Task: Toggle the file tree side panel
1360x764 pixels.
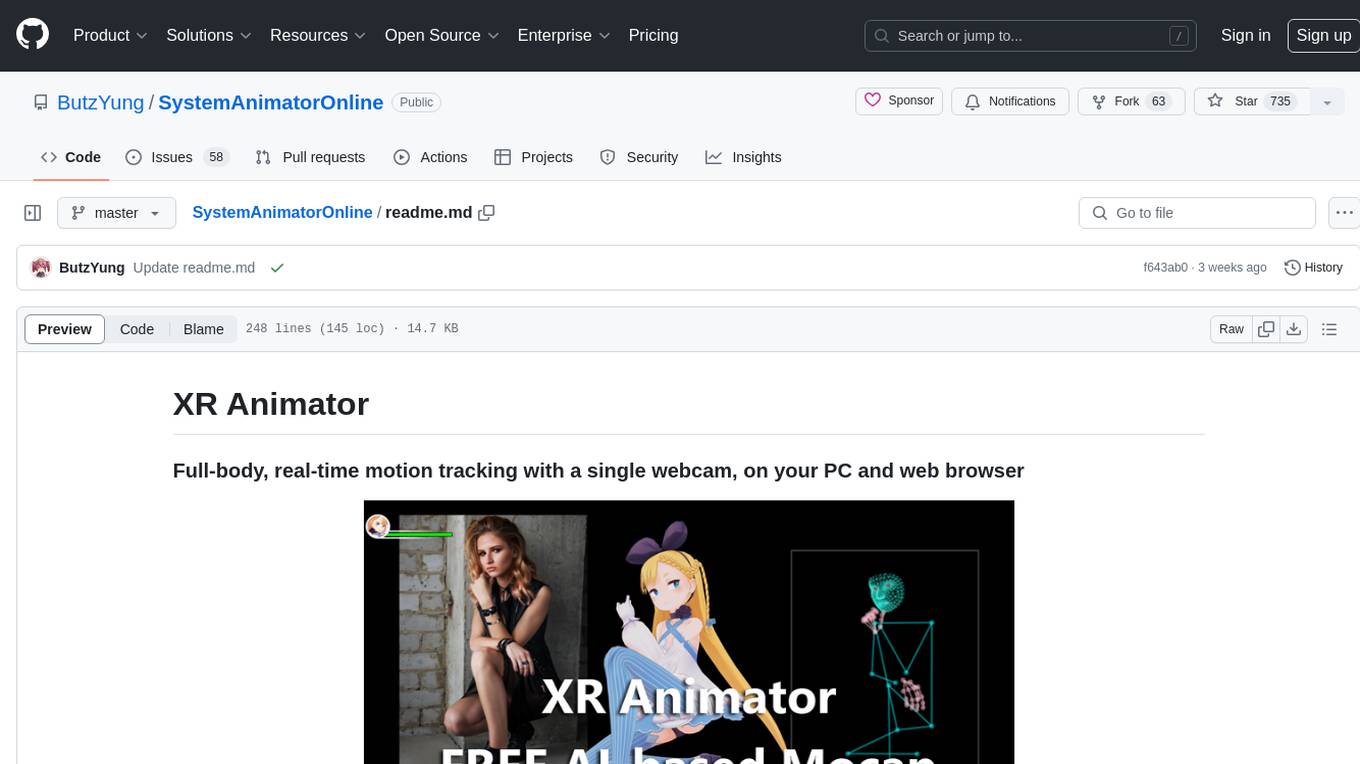Action: tap(33, 213)
